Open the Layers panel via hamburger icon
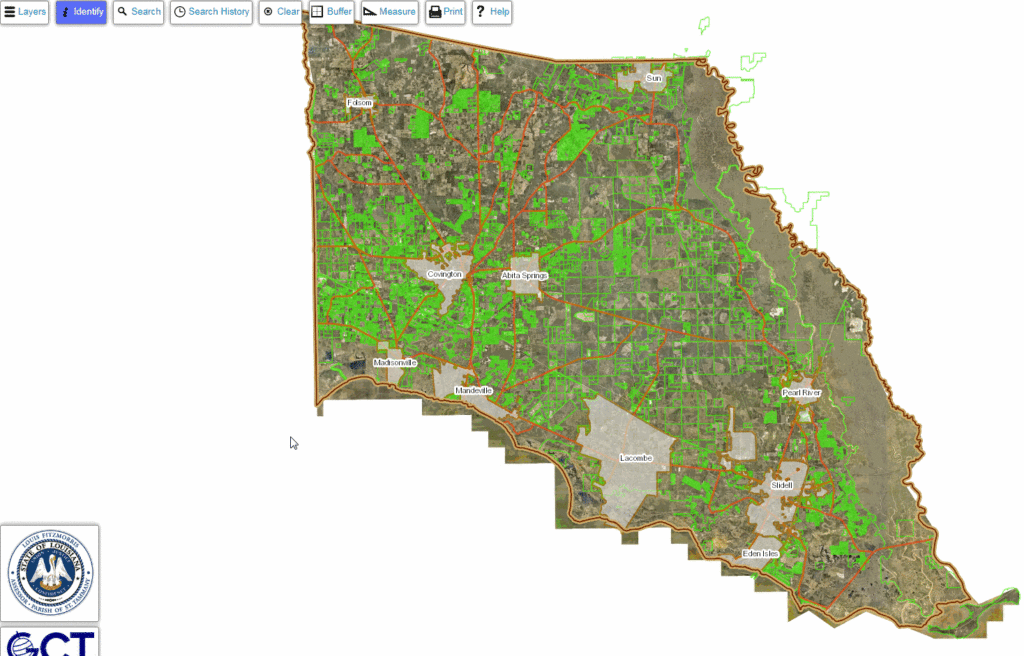 [24, 11]
